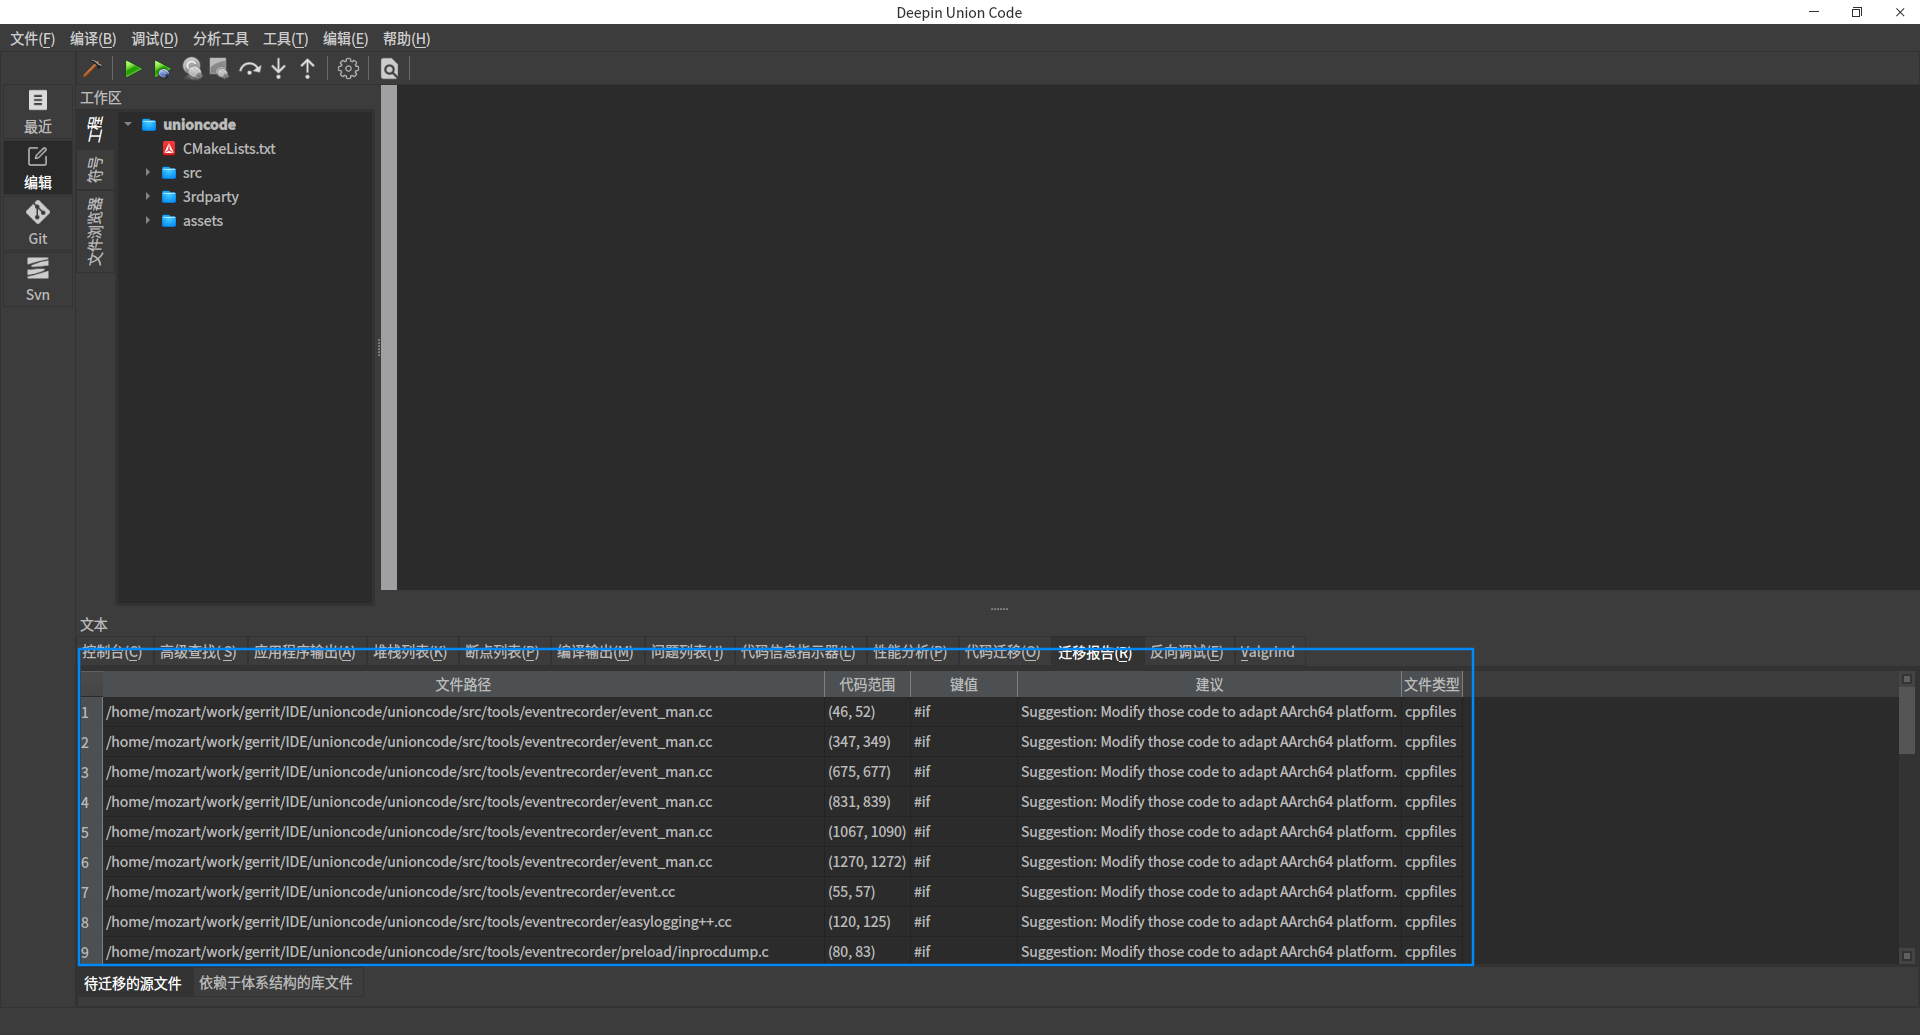Open the 调试(D) menu

154,39
